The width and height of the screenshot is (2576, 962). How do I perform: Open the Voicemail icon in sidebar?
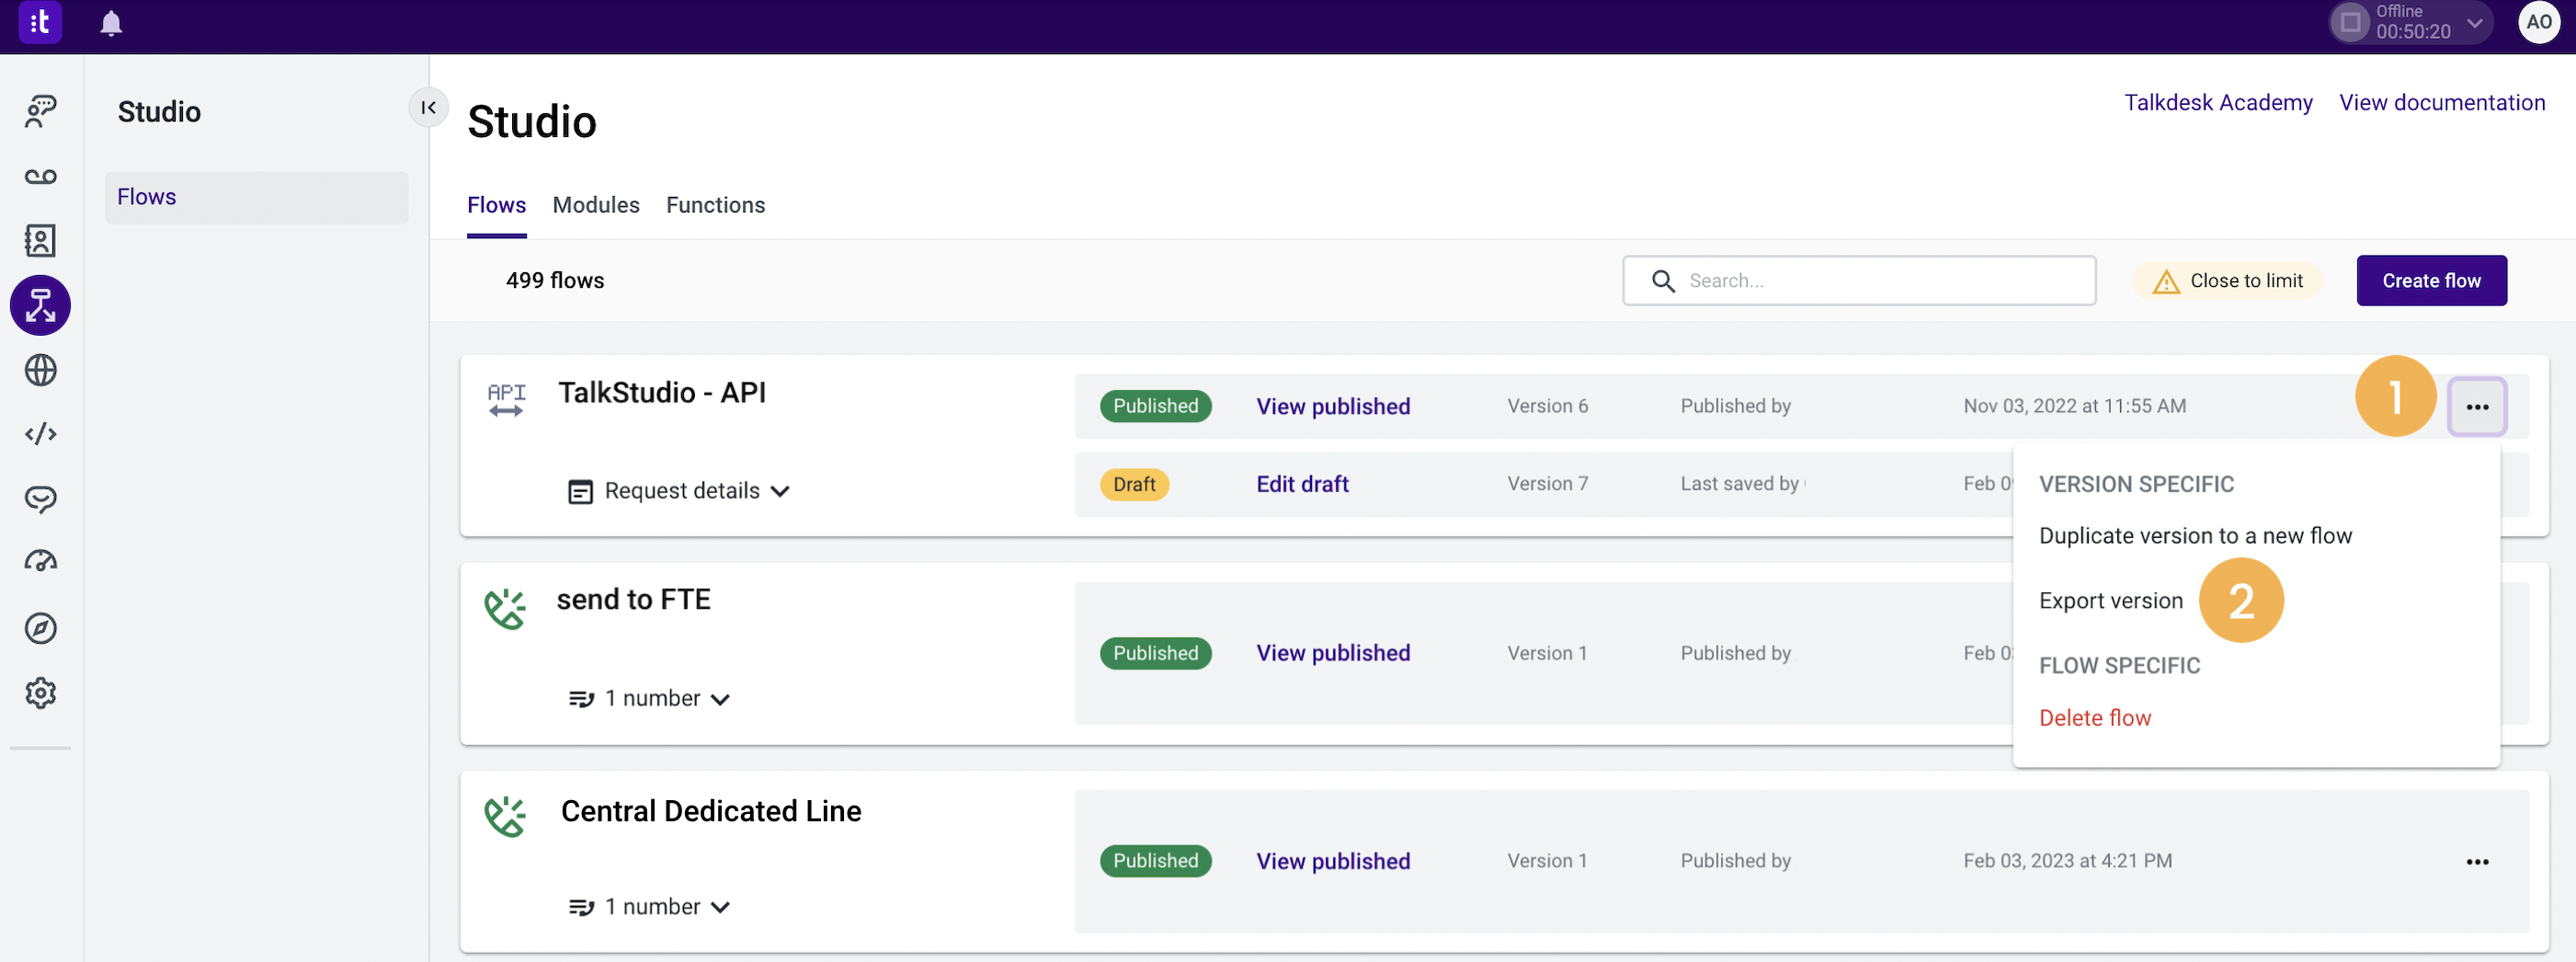[40, 176]
